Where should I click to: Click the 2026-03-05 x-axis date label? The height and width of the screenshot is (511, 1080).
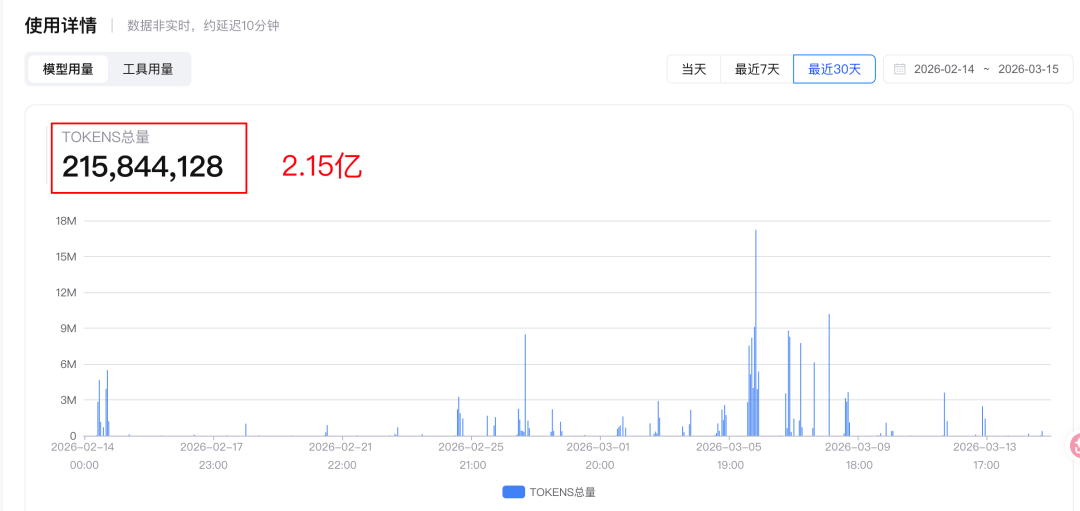729,446
